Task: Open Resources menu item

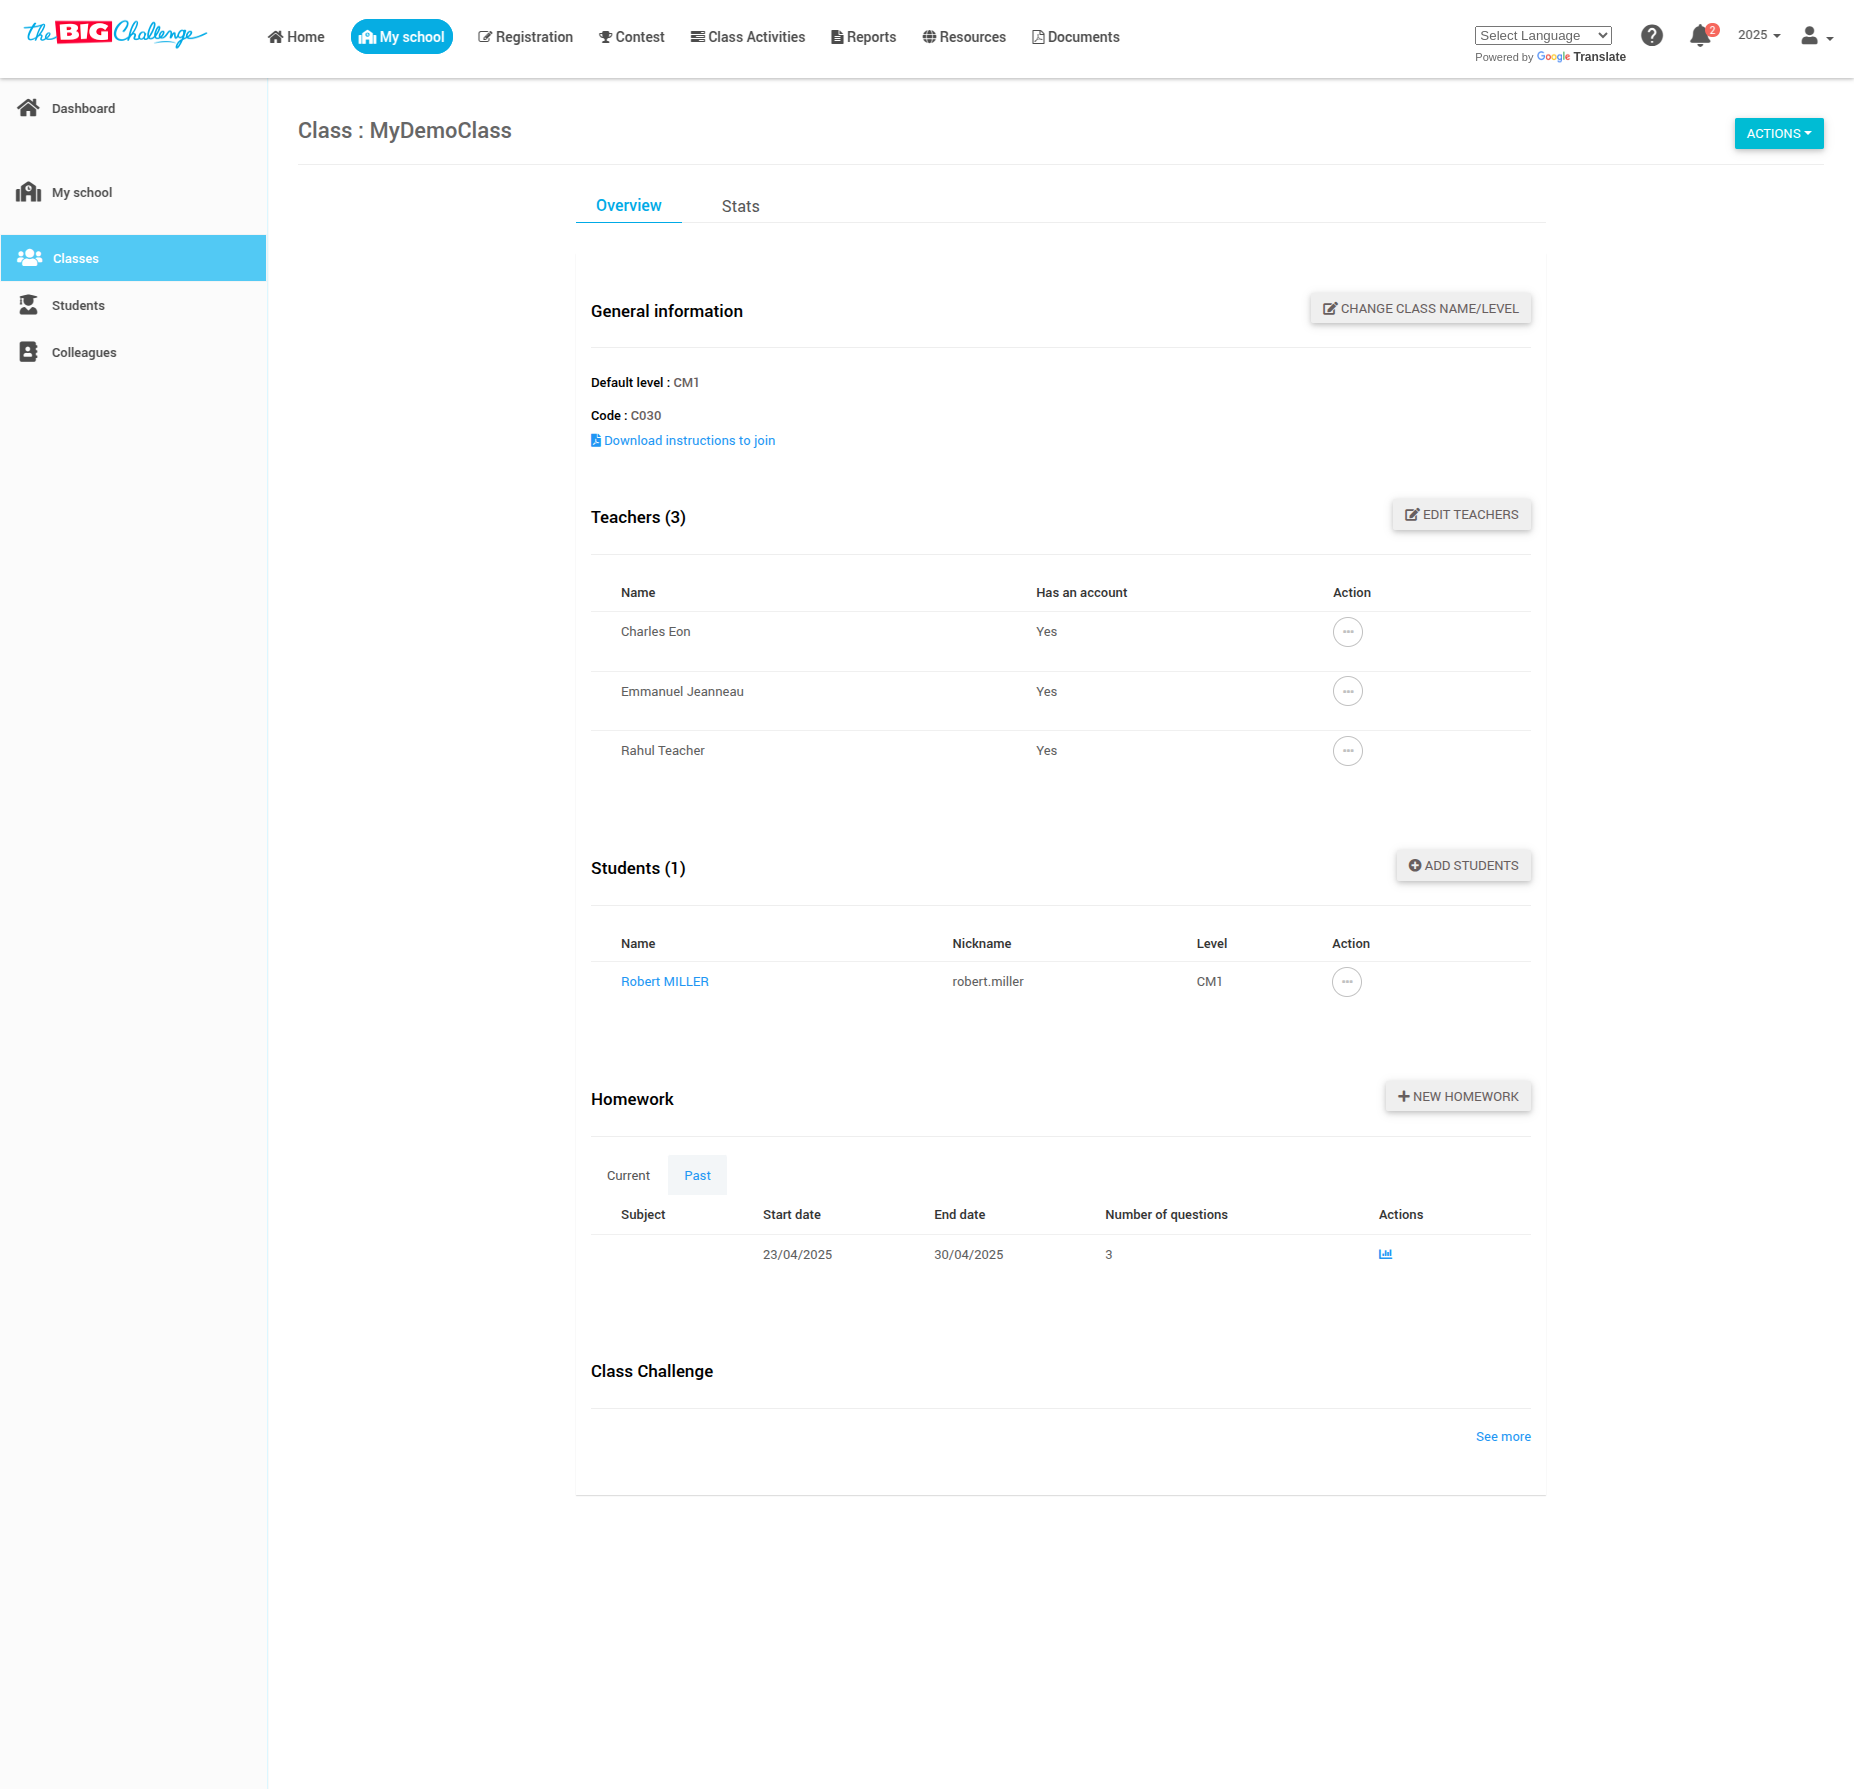Action: (964, 37)
